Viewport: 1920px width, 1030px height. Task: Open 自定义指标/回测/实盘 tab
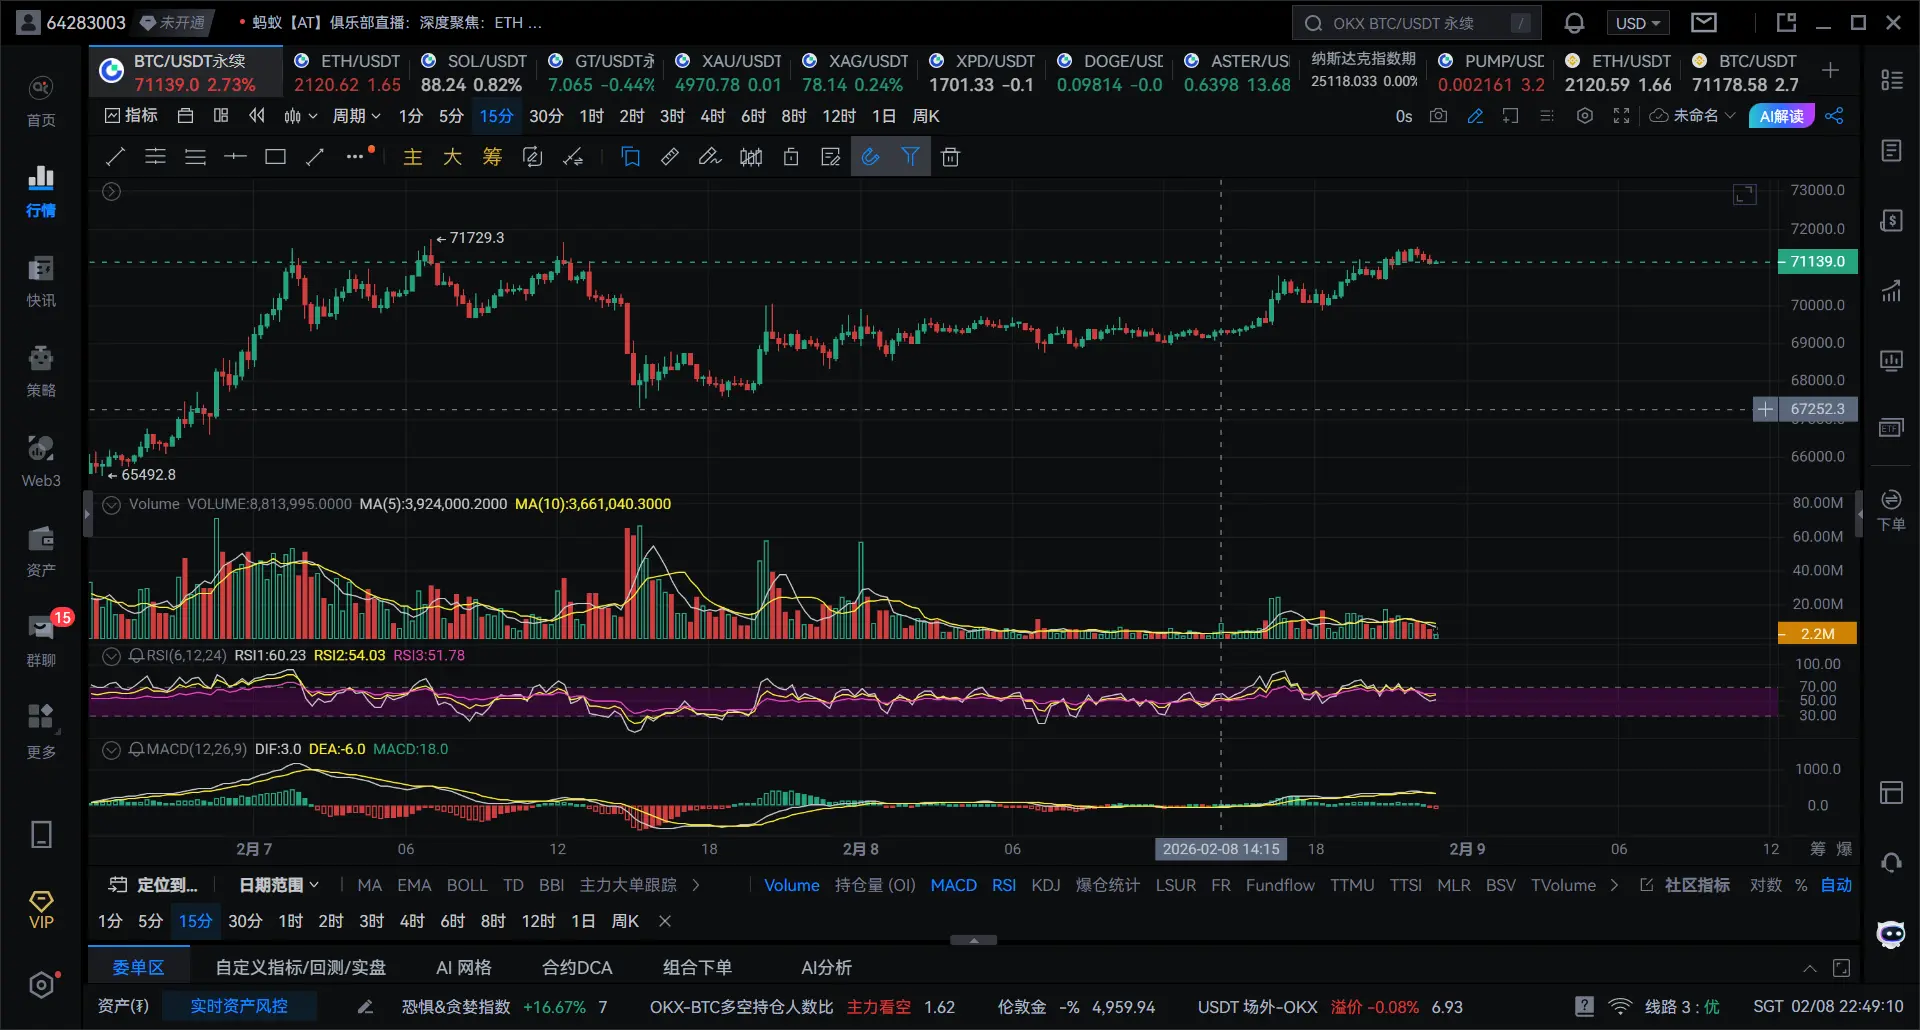coord(301,967)
